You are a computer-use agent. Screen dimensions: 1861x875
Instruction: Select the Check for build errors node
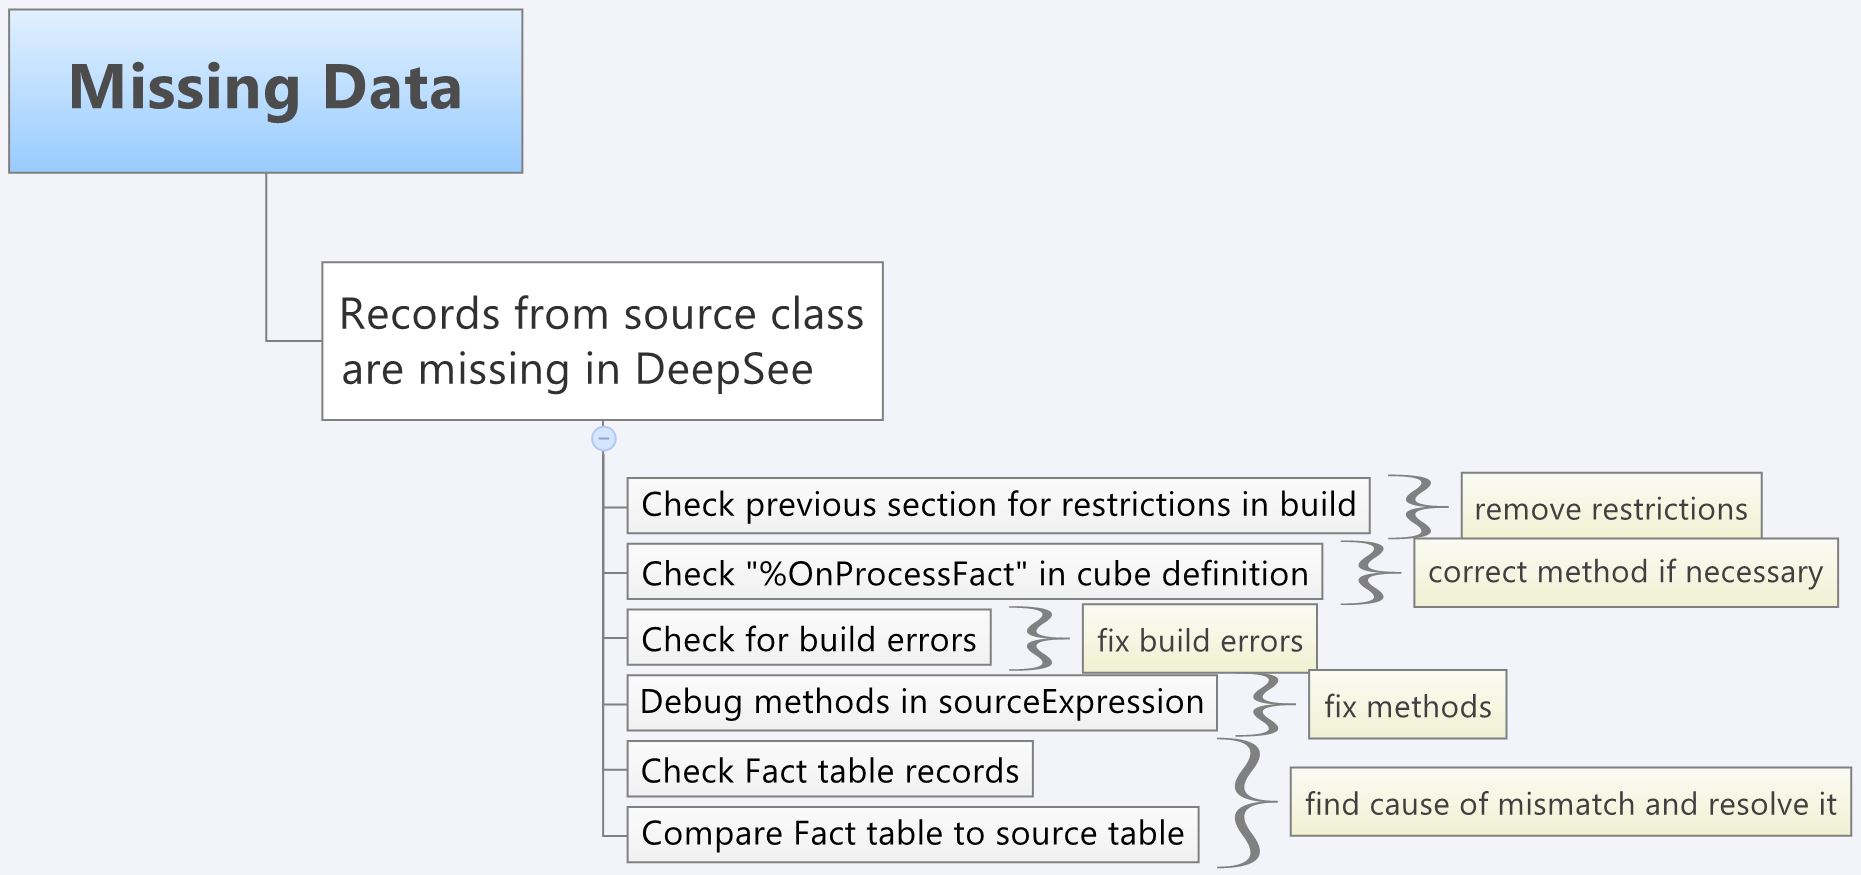808,638
